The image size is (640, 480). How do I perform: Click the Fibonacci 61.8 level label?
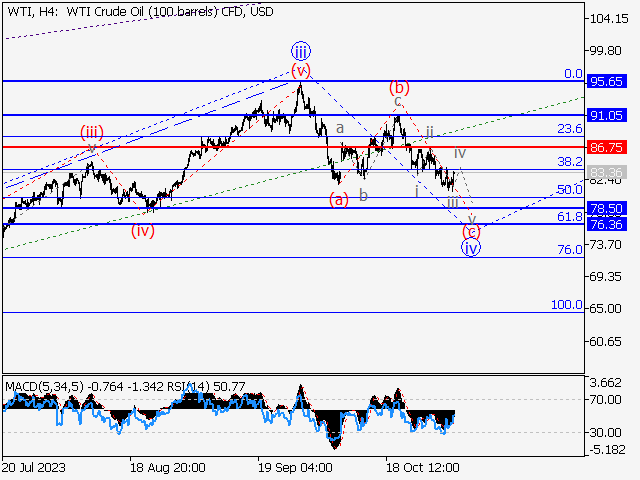point(570,217)
